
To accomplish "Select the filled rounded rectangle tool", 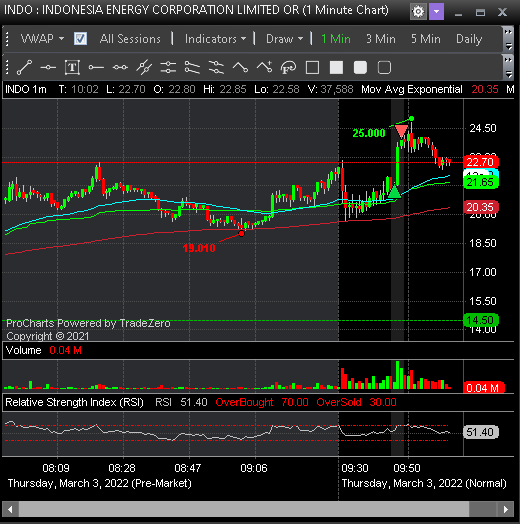I will click(360, 68).
